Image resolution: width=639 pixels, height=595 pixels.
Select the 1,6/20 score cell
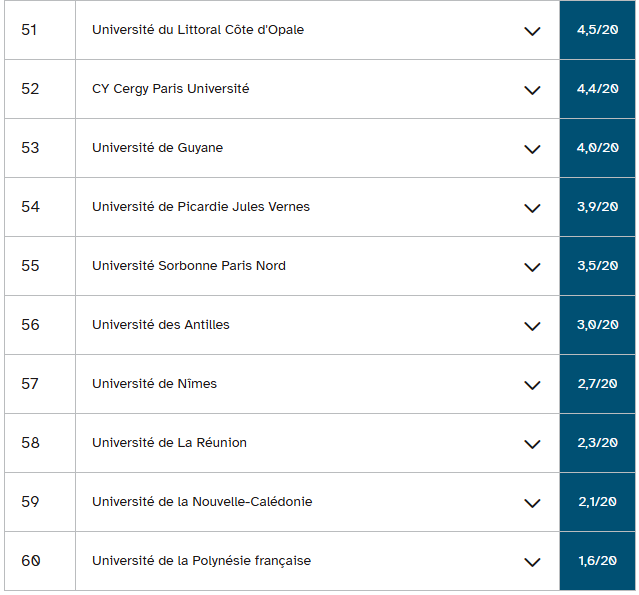597,561
